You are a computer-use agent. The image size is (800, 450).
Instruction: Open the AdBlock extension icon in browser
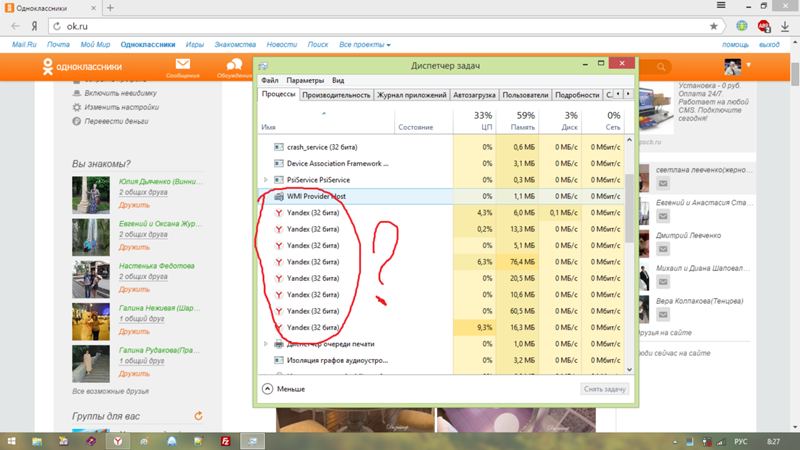coord(764,26)
